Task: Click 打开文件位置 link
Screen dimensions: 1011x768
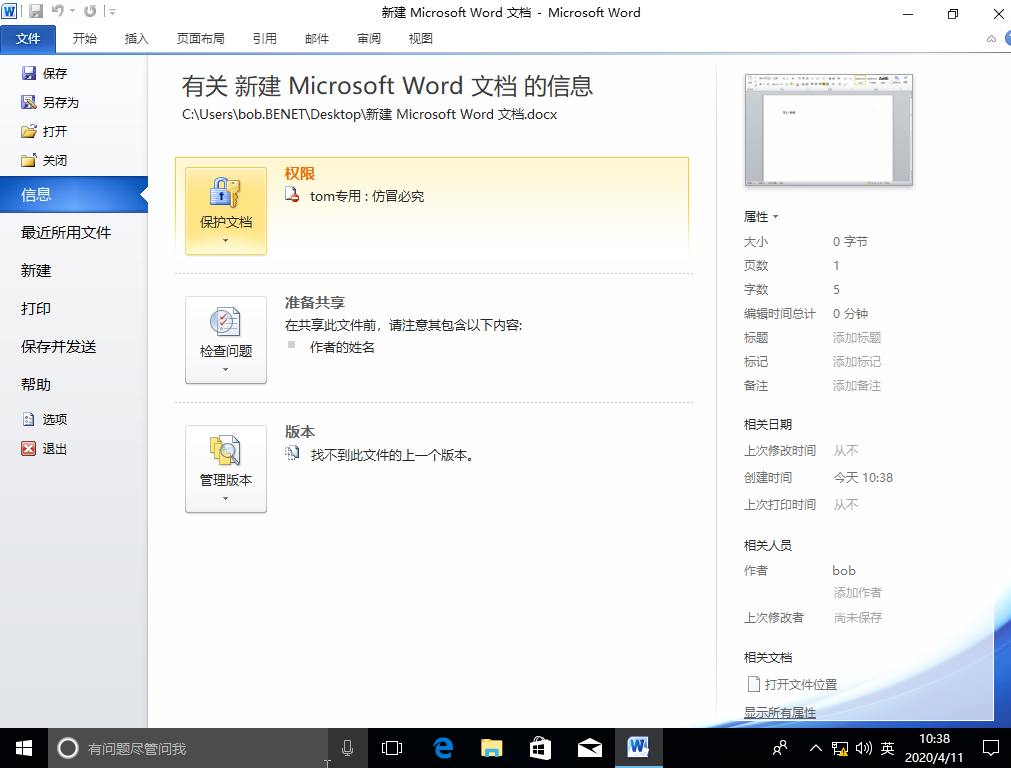Action: [801, 684]
